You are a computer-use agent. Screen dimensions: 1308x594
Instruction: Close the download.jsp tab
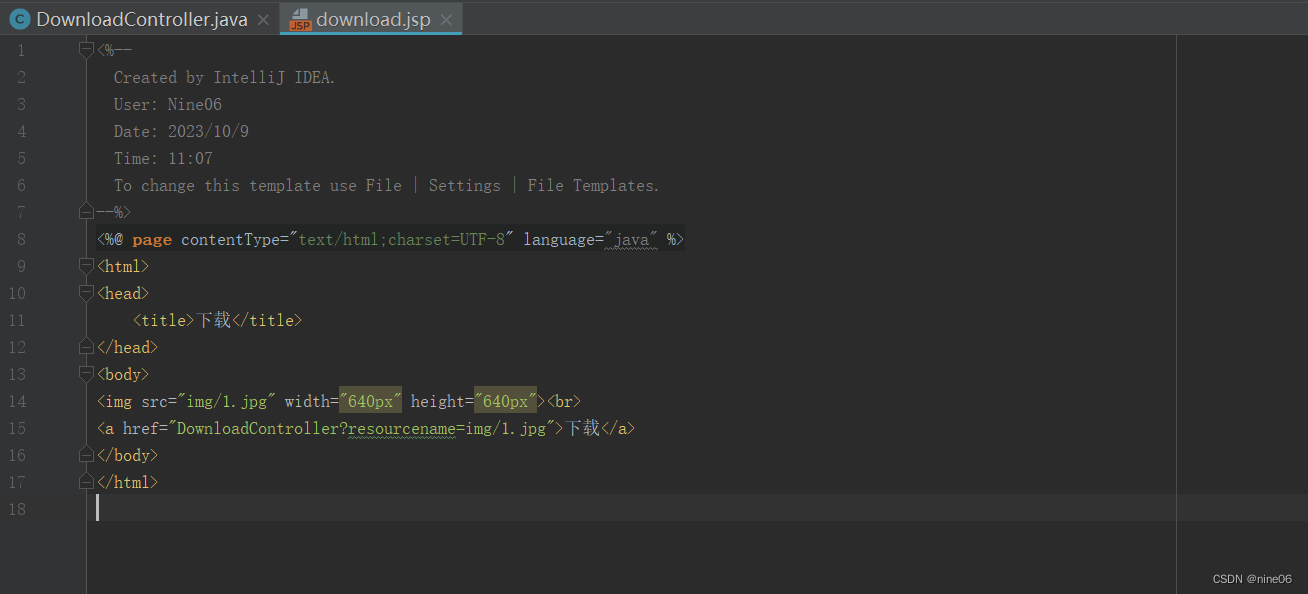click(x=446, y=18)
